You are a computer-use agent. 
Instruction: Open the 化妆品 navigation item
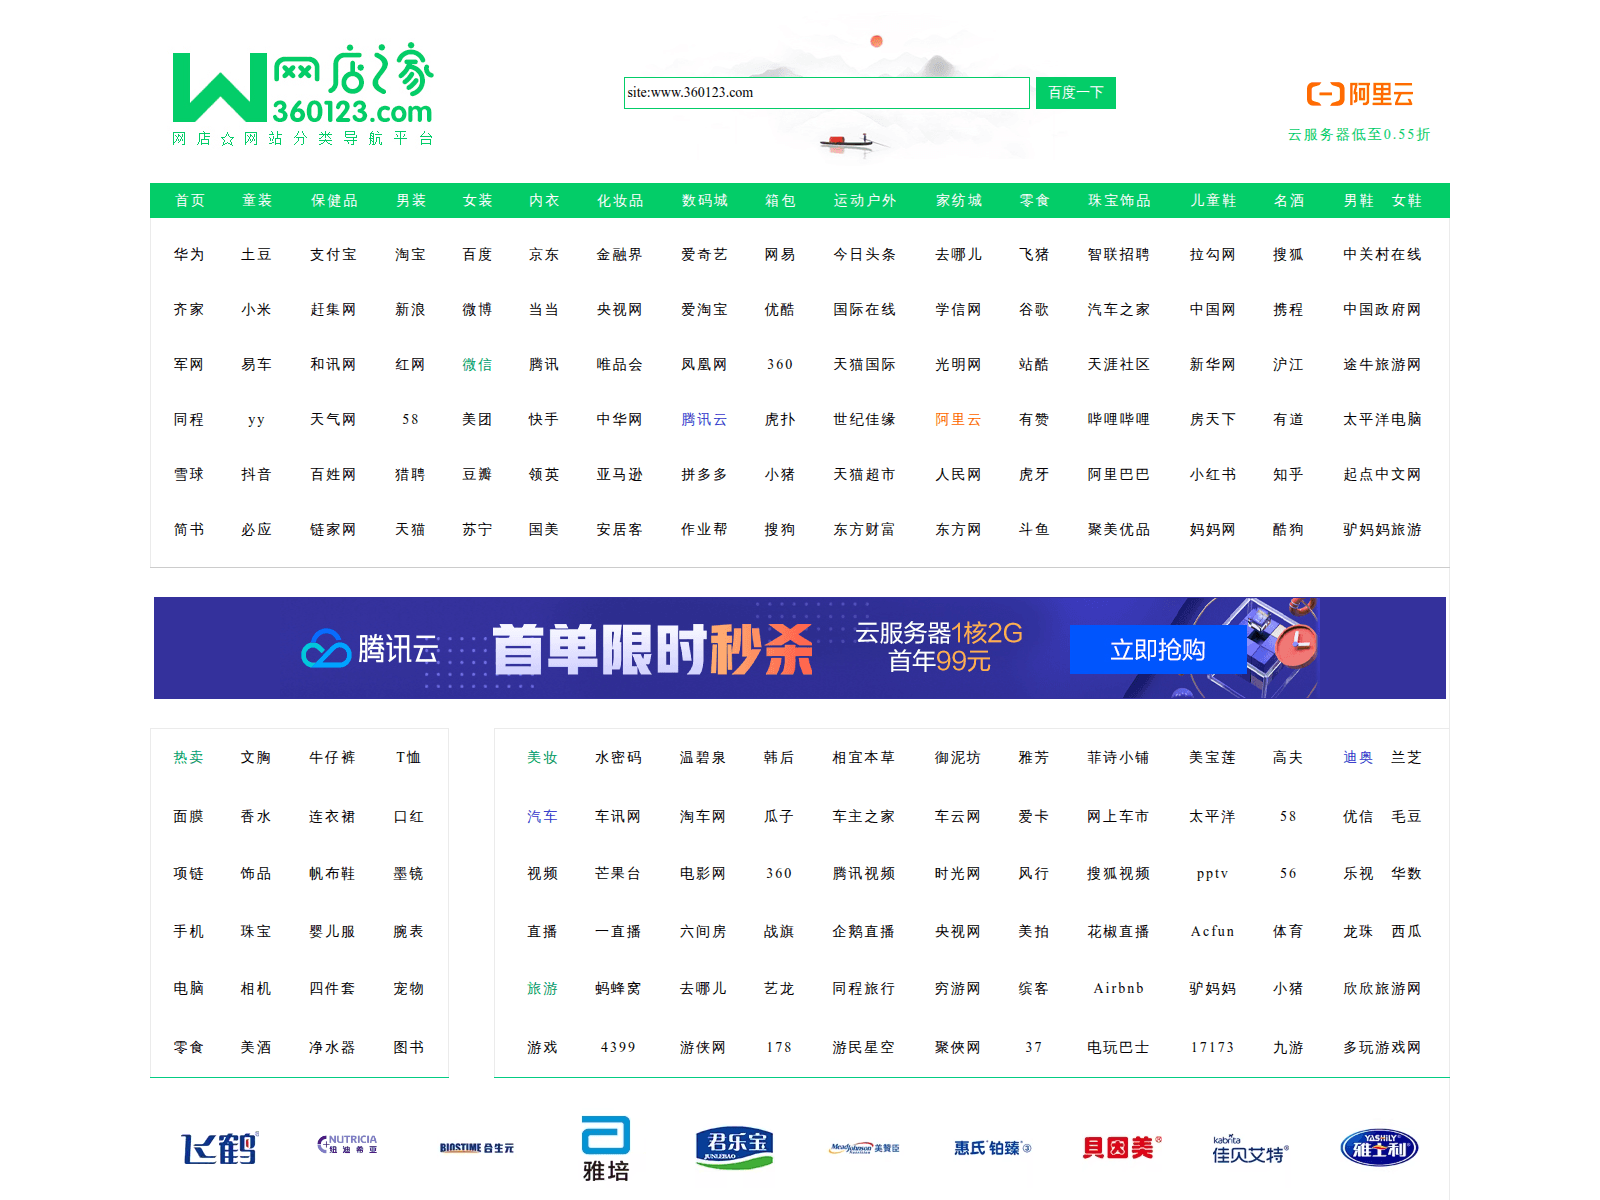[x=620, y=200]
